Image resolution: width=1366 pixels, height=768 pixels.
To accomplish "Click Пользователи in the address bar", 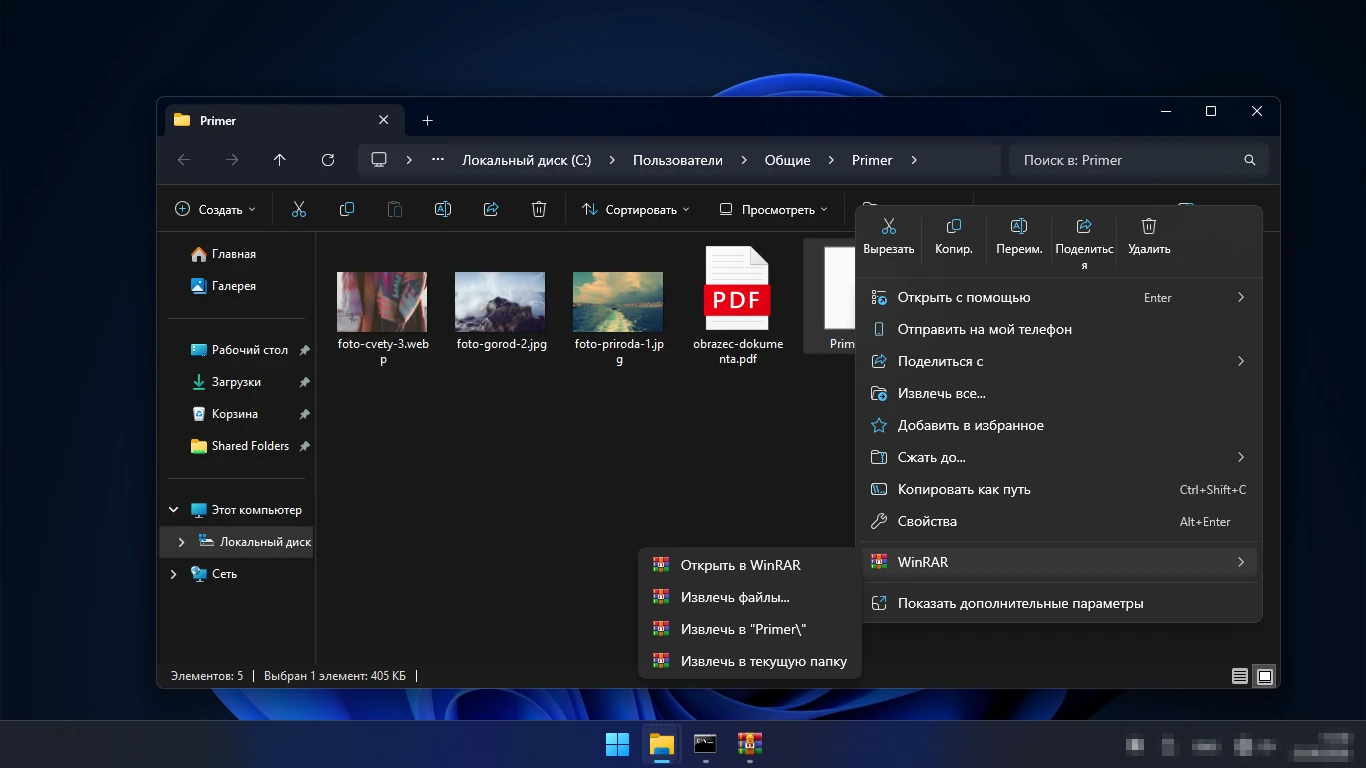I will pyautogui.click(x=677, y=160).
